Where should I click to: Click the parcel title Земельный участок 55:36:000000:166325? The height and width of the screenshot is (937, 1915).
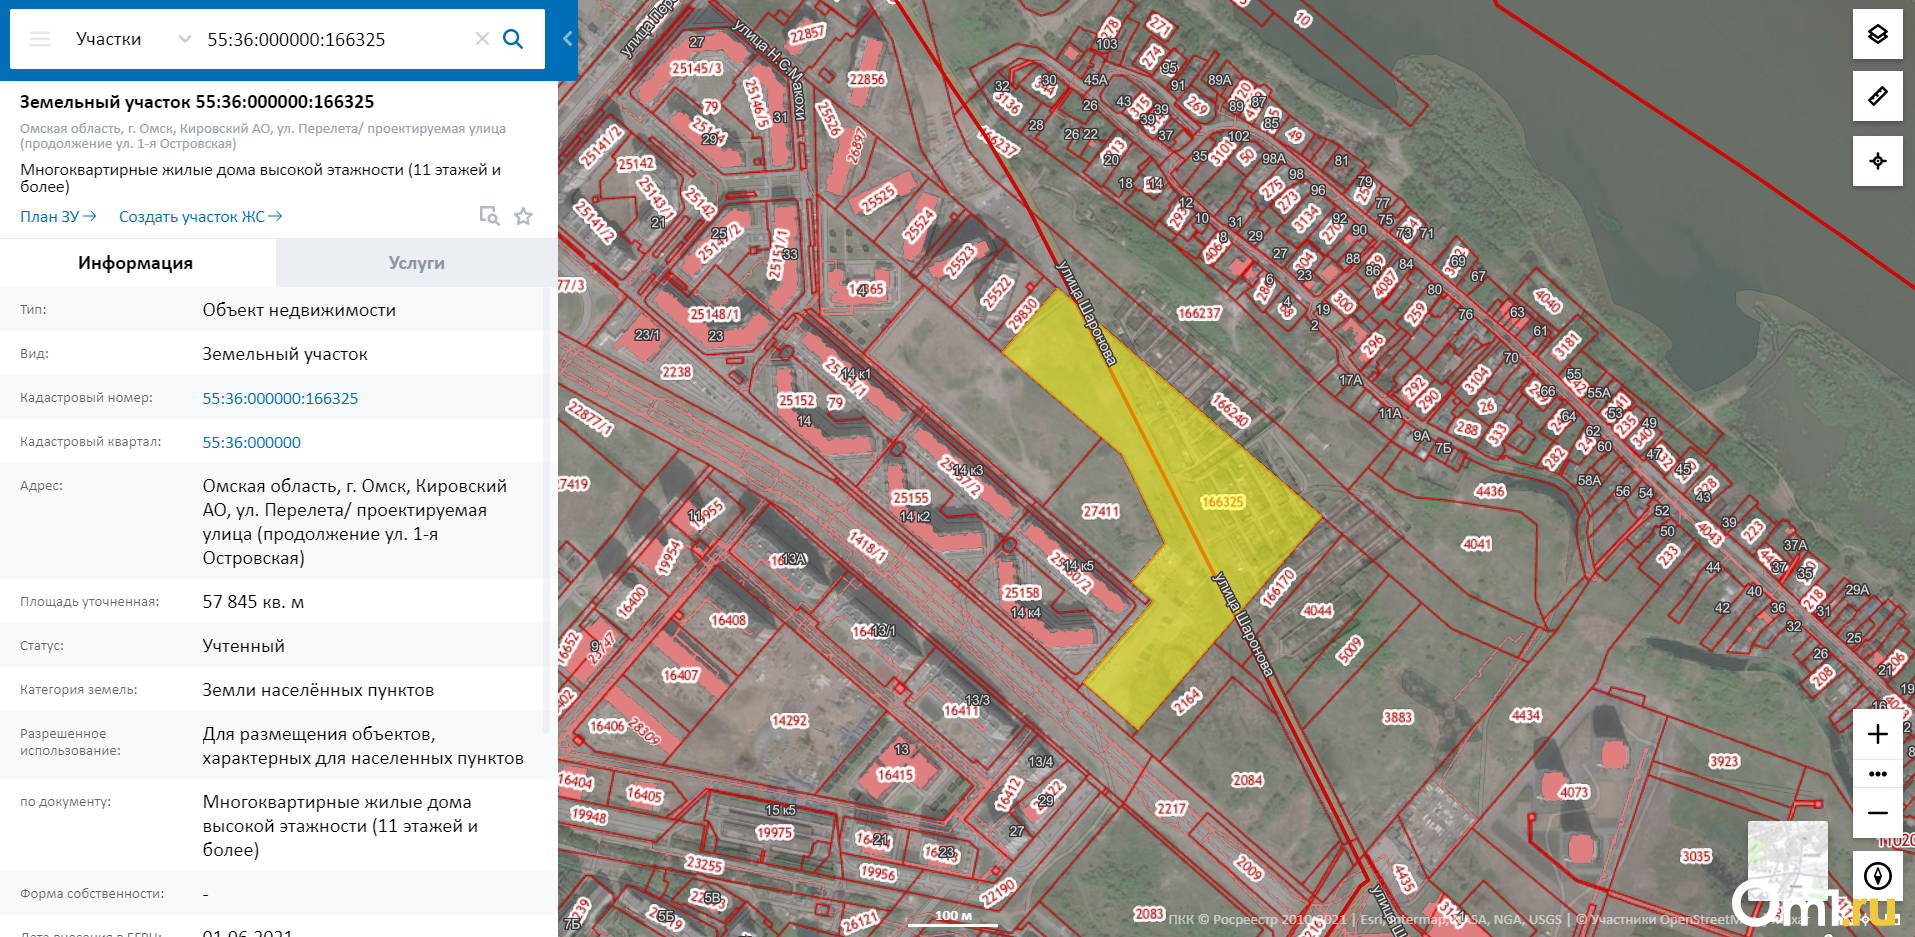point(197,102)
